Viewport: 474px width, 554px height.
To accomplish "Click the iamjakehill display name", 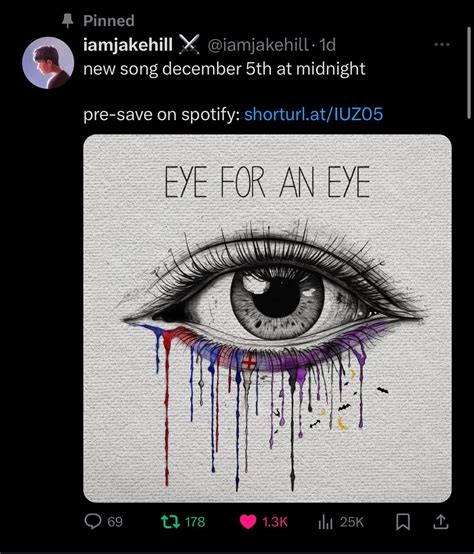I will point(128,45).
